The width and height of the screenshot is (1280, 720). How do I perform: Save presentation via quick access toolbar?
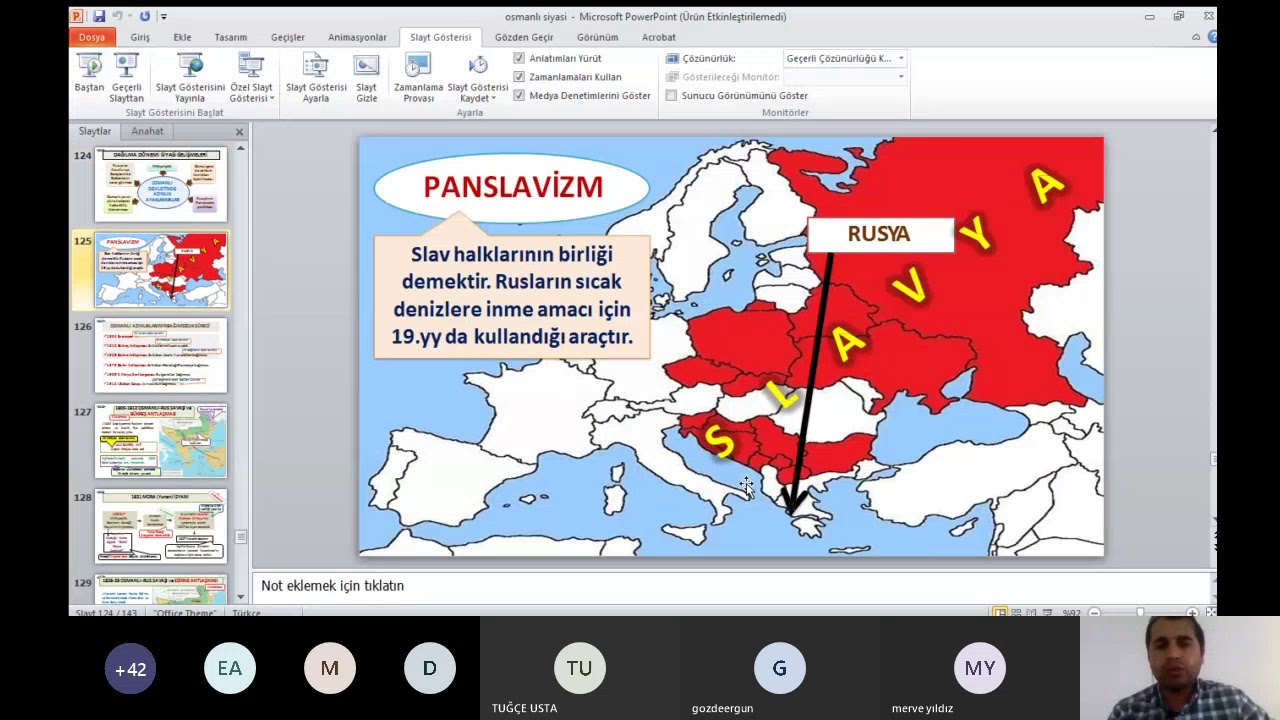98,16
